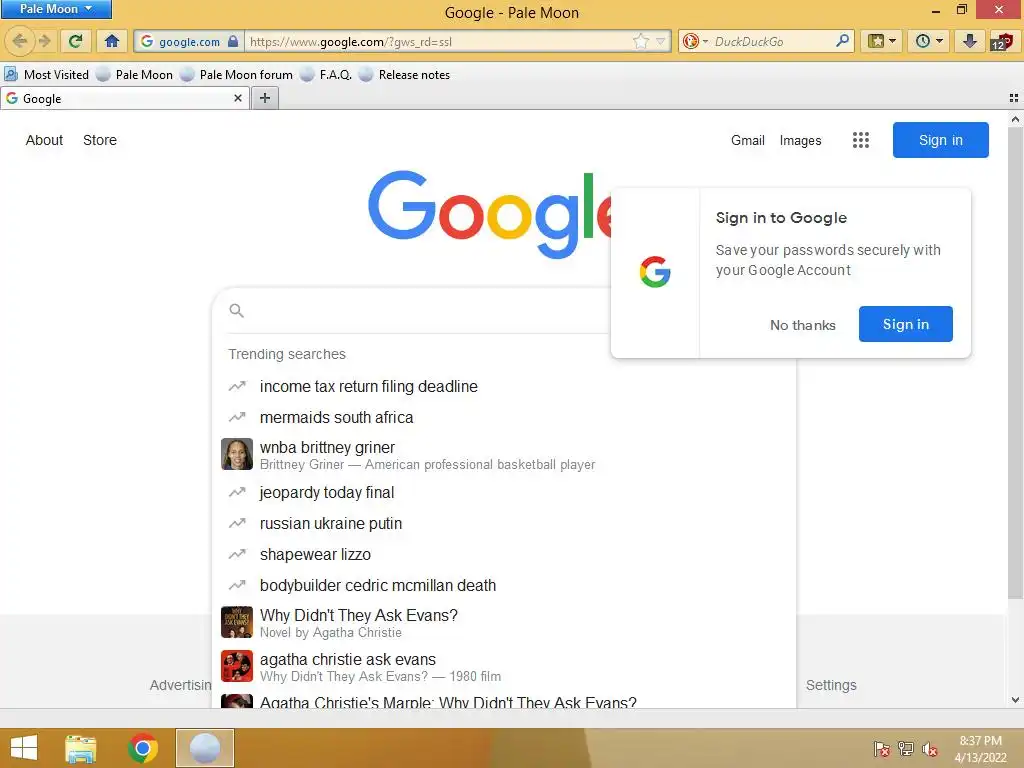This screenshot has height=768, width=1024.
Task: Open the Pale Moon bookmark
Action: 135,74
